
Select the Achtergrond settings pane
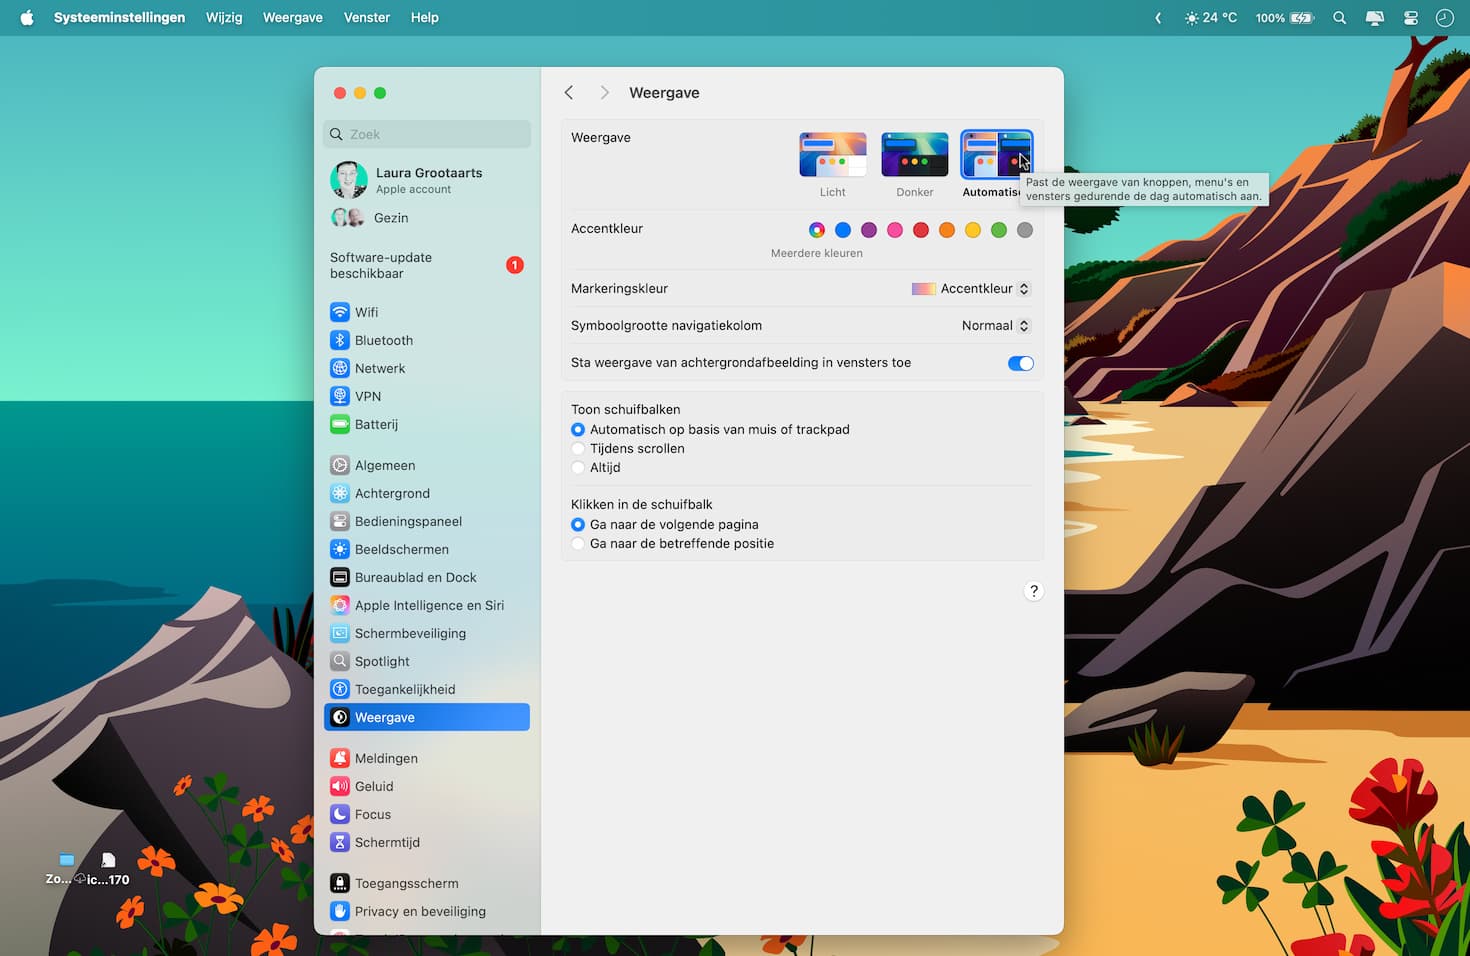click(x=392, y=493)
